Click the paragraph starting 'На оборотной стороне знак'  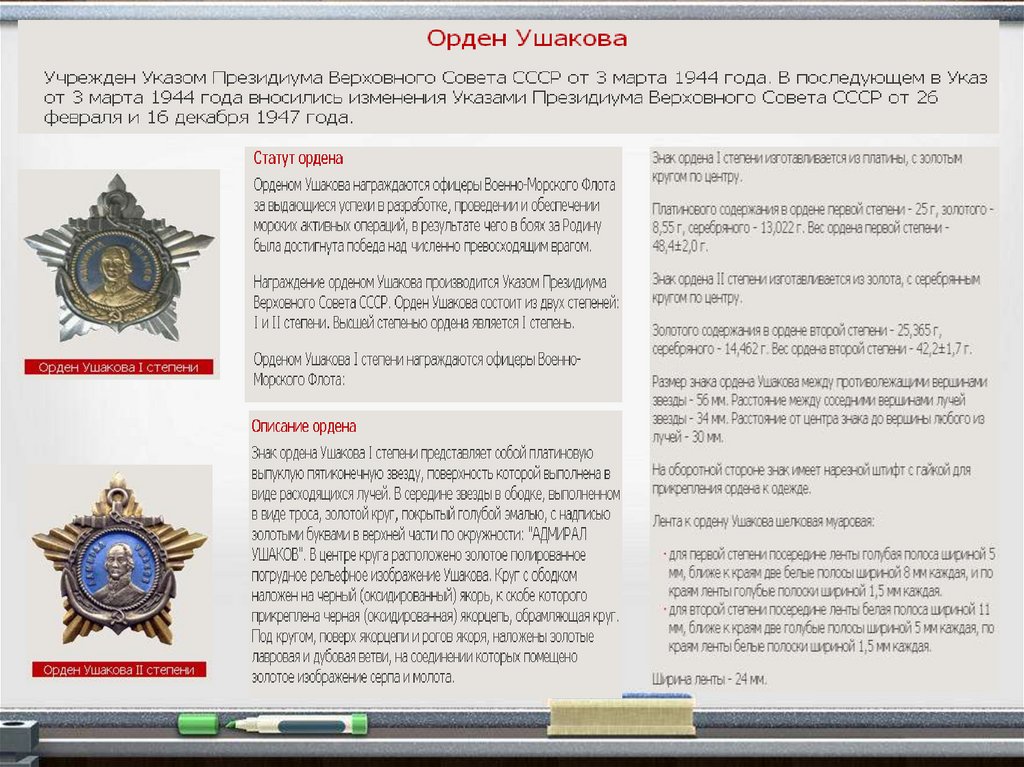tap(811, 479)
